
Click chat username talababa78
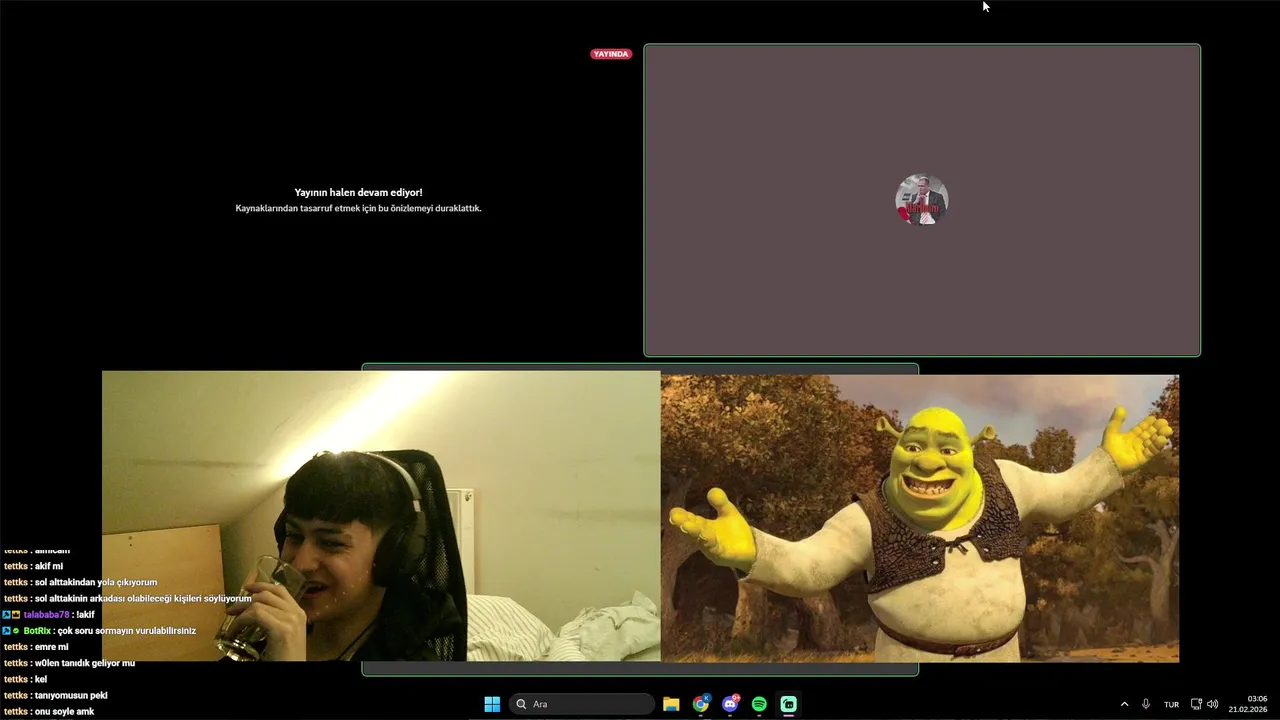47,615
